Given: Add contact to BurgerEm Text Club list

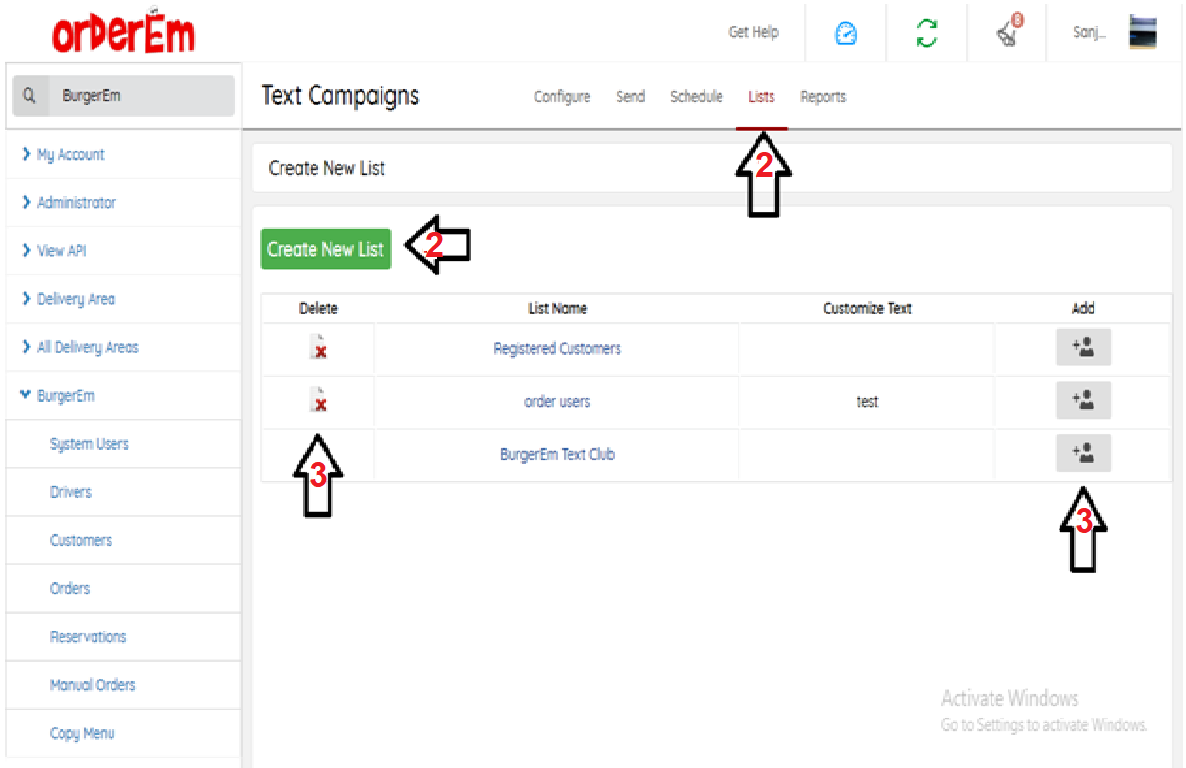Looking at the screenshot, I should pos(1083,453).
